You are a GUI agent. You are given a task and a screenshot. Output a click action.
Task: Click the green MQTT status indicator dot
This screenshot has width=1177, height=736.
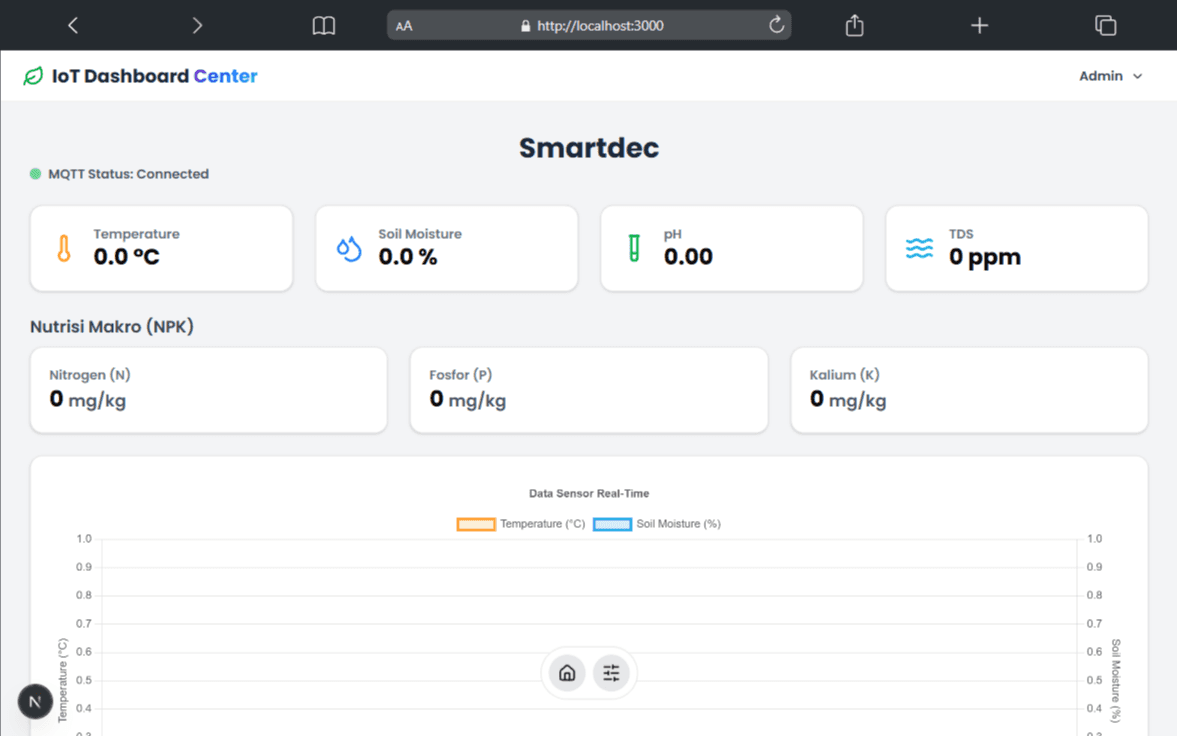(x=36, y=174)
